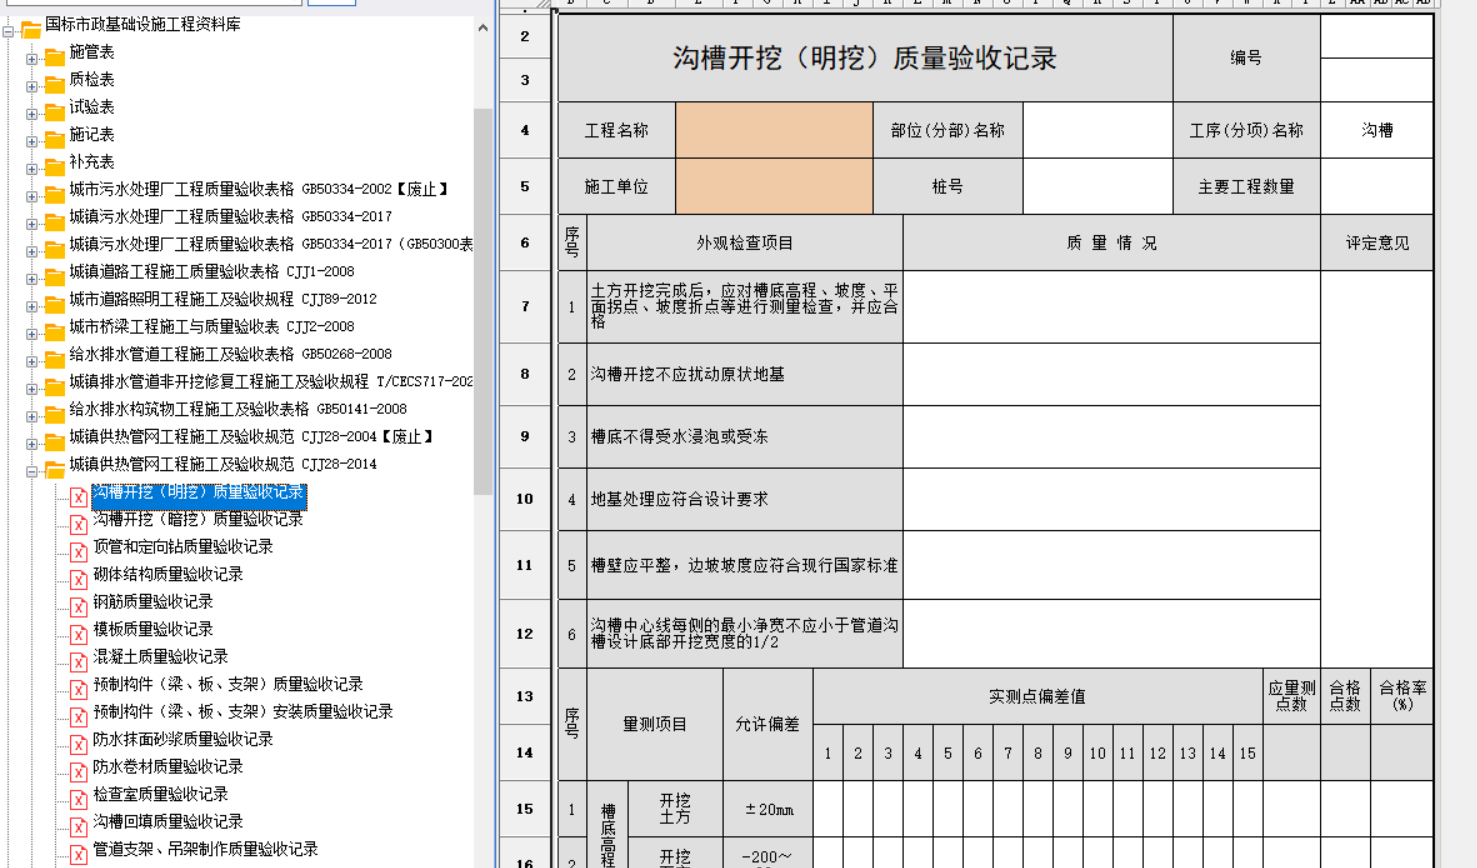Click the 补充表 folder icon
Screen dimensions: 1477x868
tap(54, 165)
